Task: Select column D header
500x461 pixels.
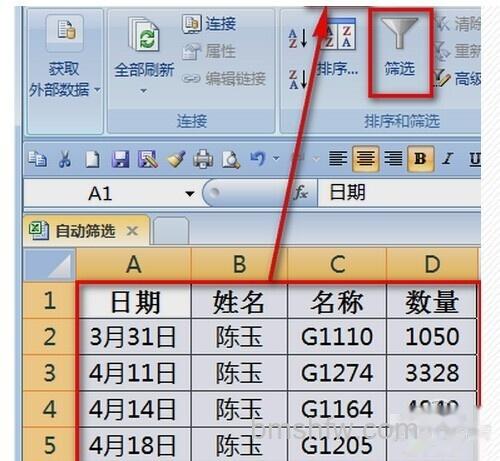Action: [432, 265]
